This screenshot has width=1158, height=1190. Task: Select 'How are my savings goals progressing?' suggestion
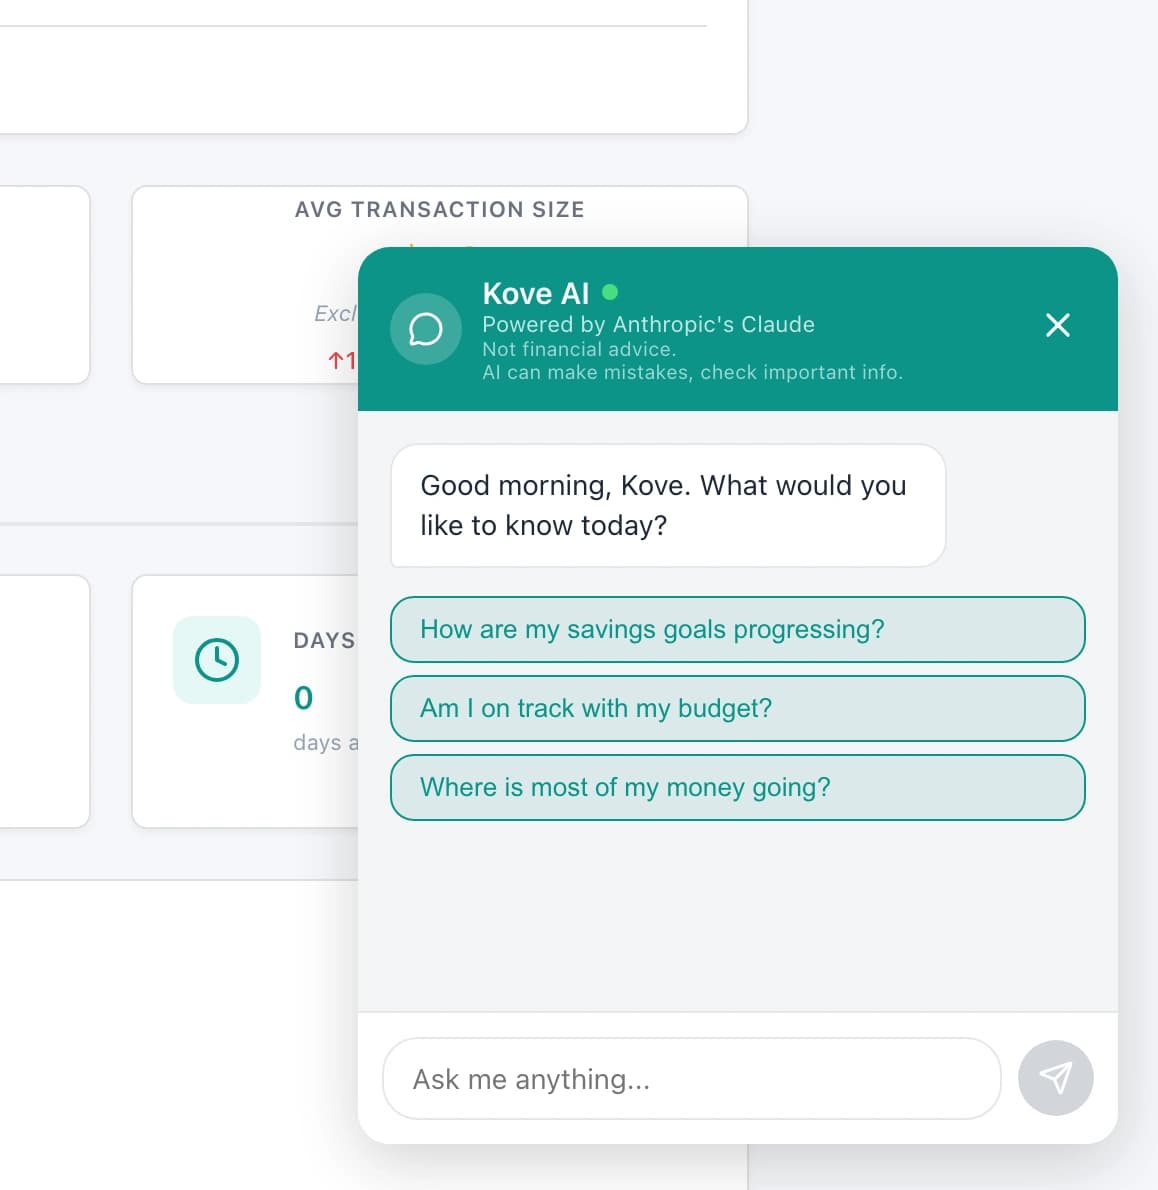tap(738, 629)
